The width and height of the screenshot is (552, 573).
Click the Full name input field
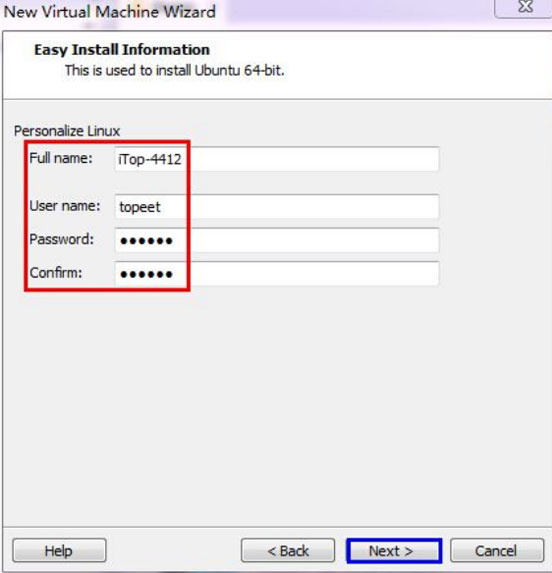coord(277,159)
